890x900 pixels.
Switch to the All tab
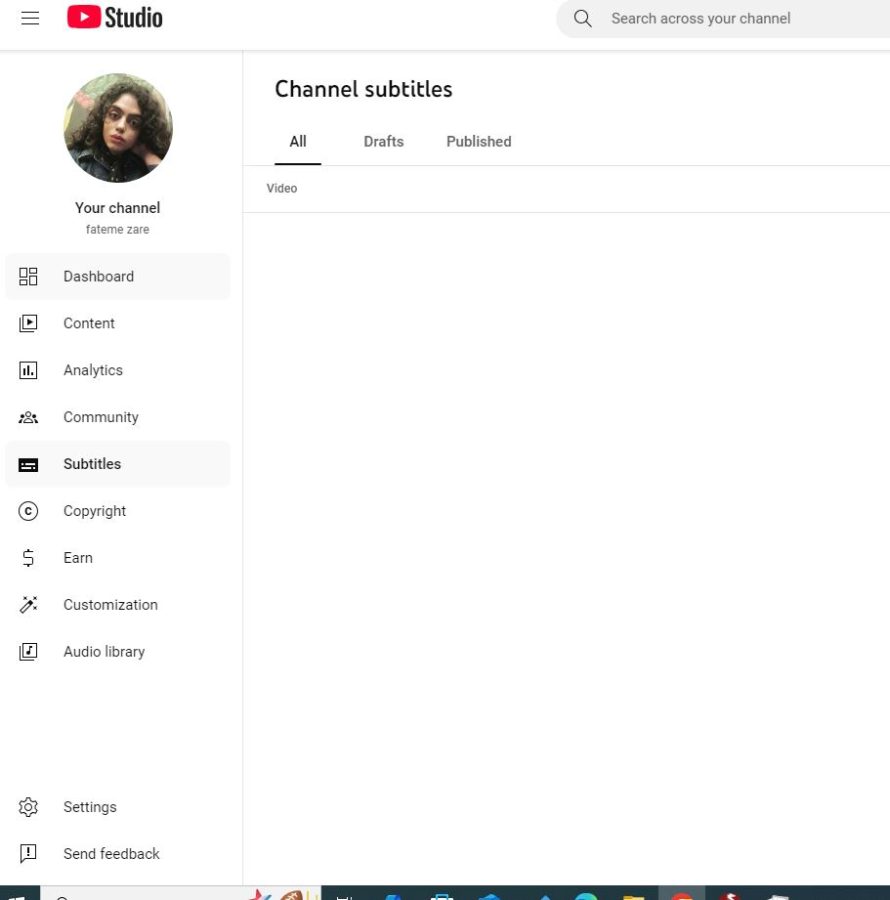click(x=298, y=142)
